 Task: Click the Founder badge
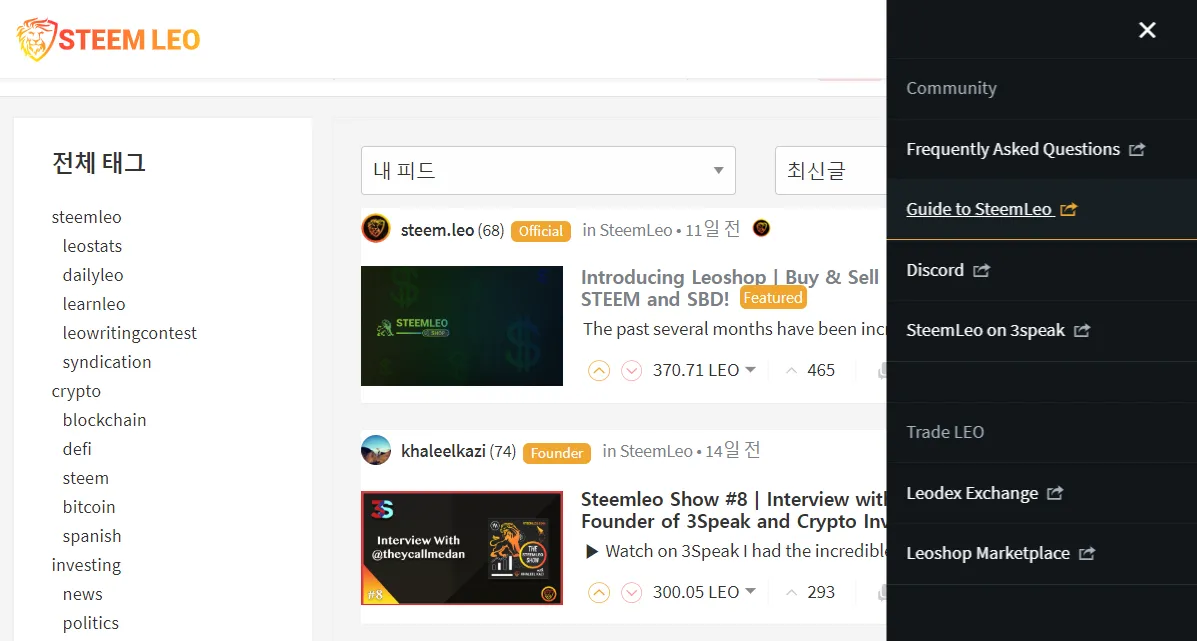click(557, 453)
